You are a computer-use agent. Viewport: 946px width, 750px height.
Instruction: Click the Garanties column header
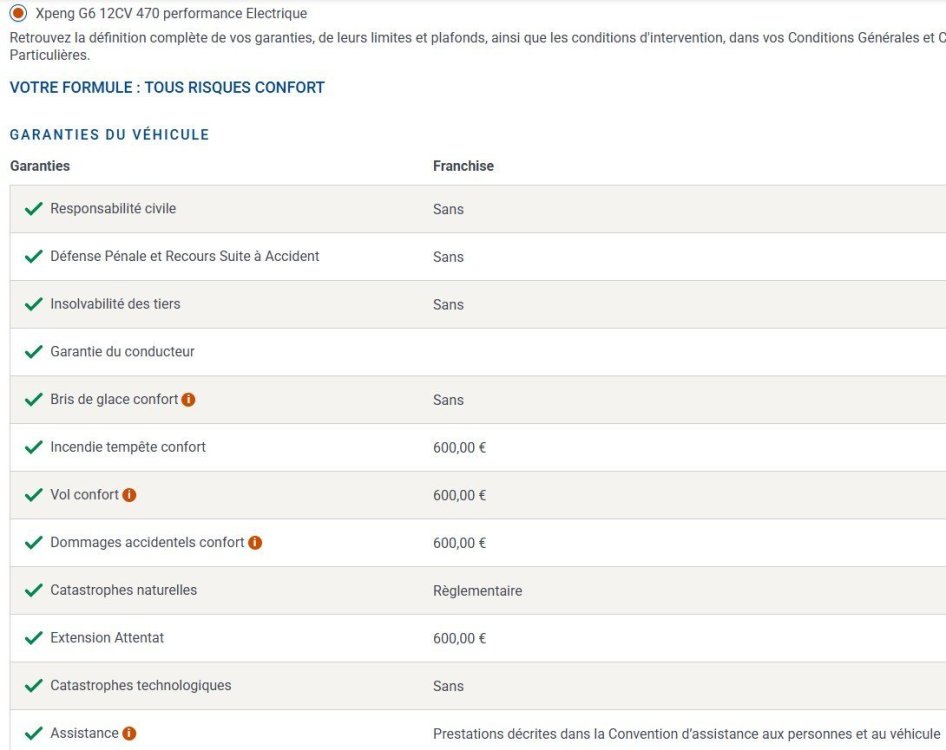(x=40, y=166)
